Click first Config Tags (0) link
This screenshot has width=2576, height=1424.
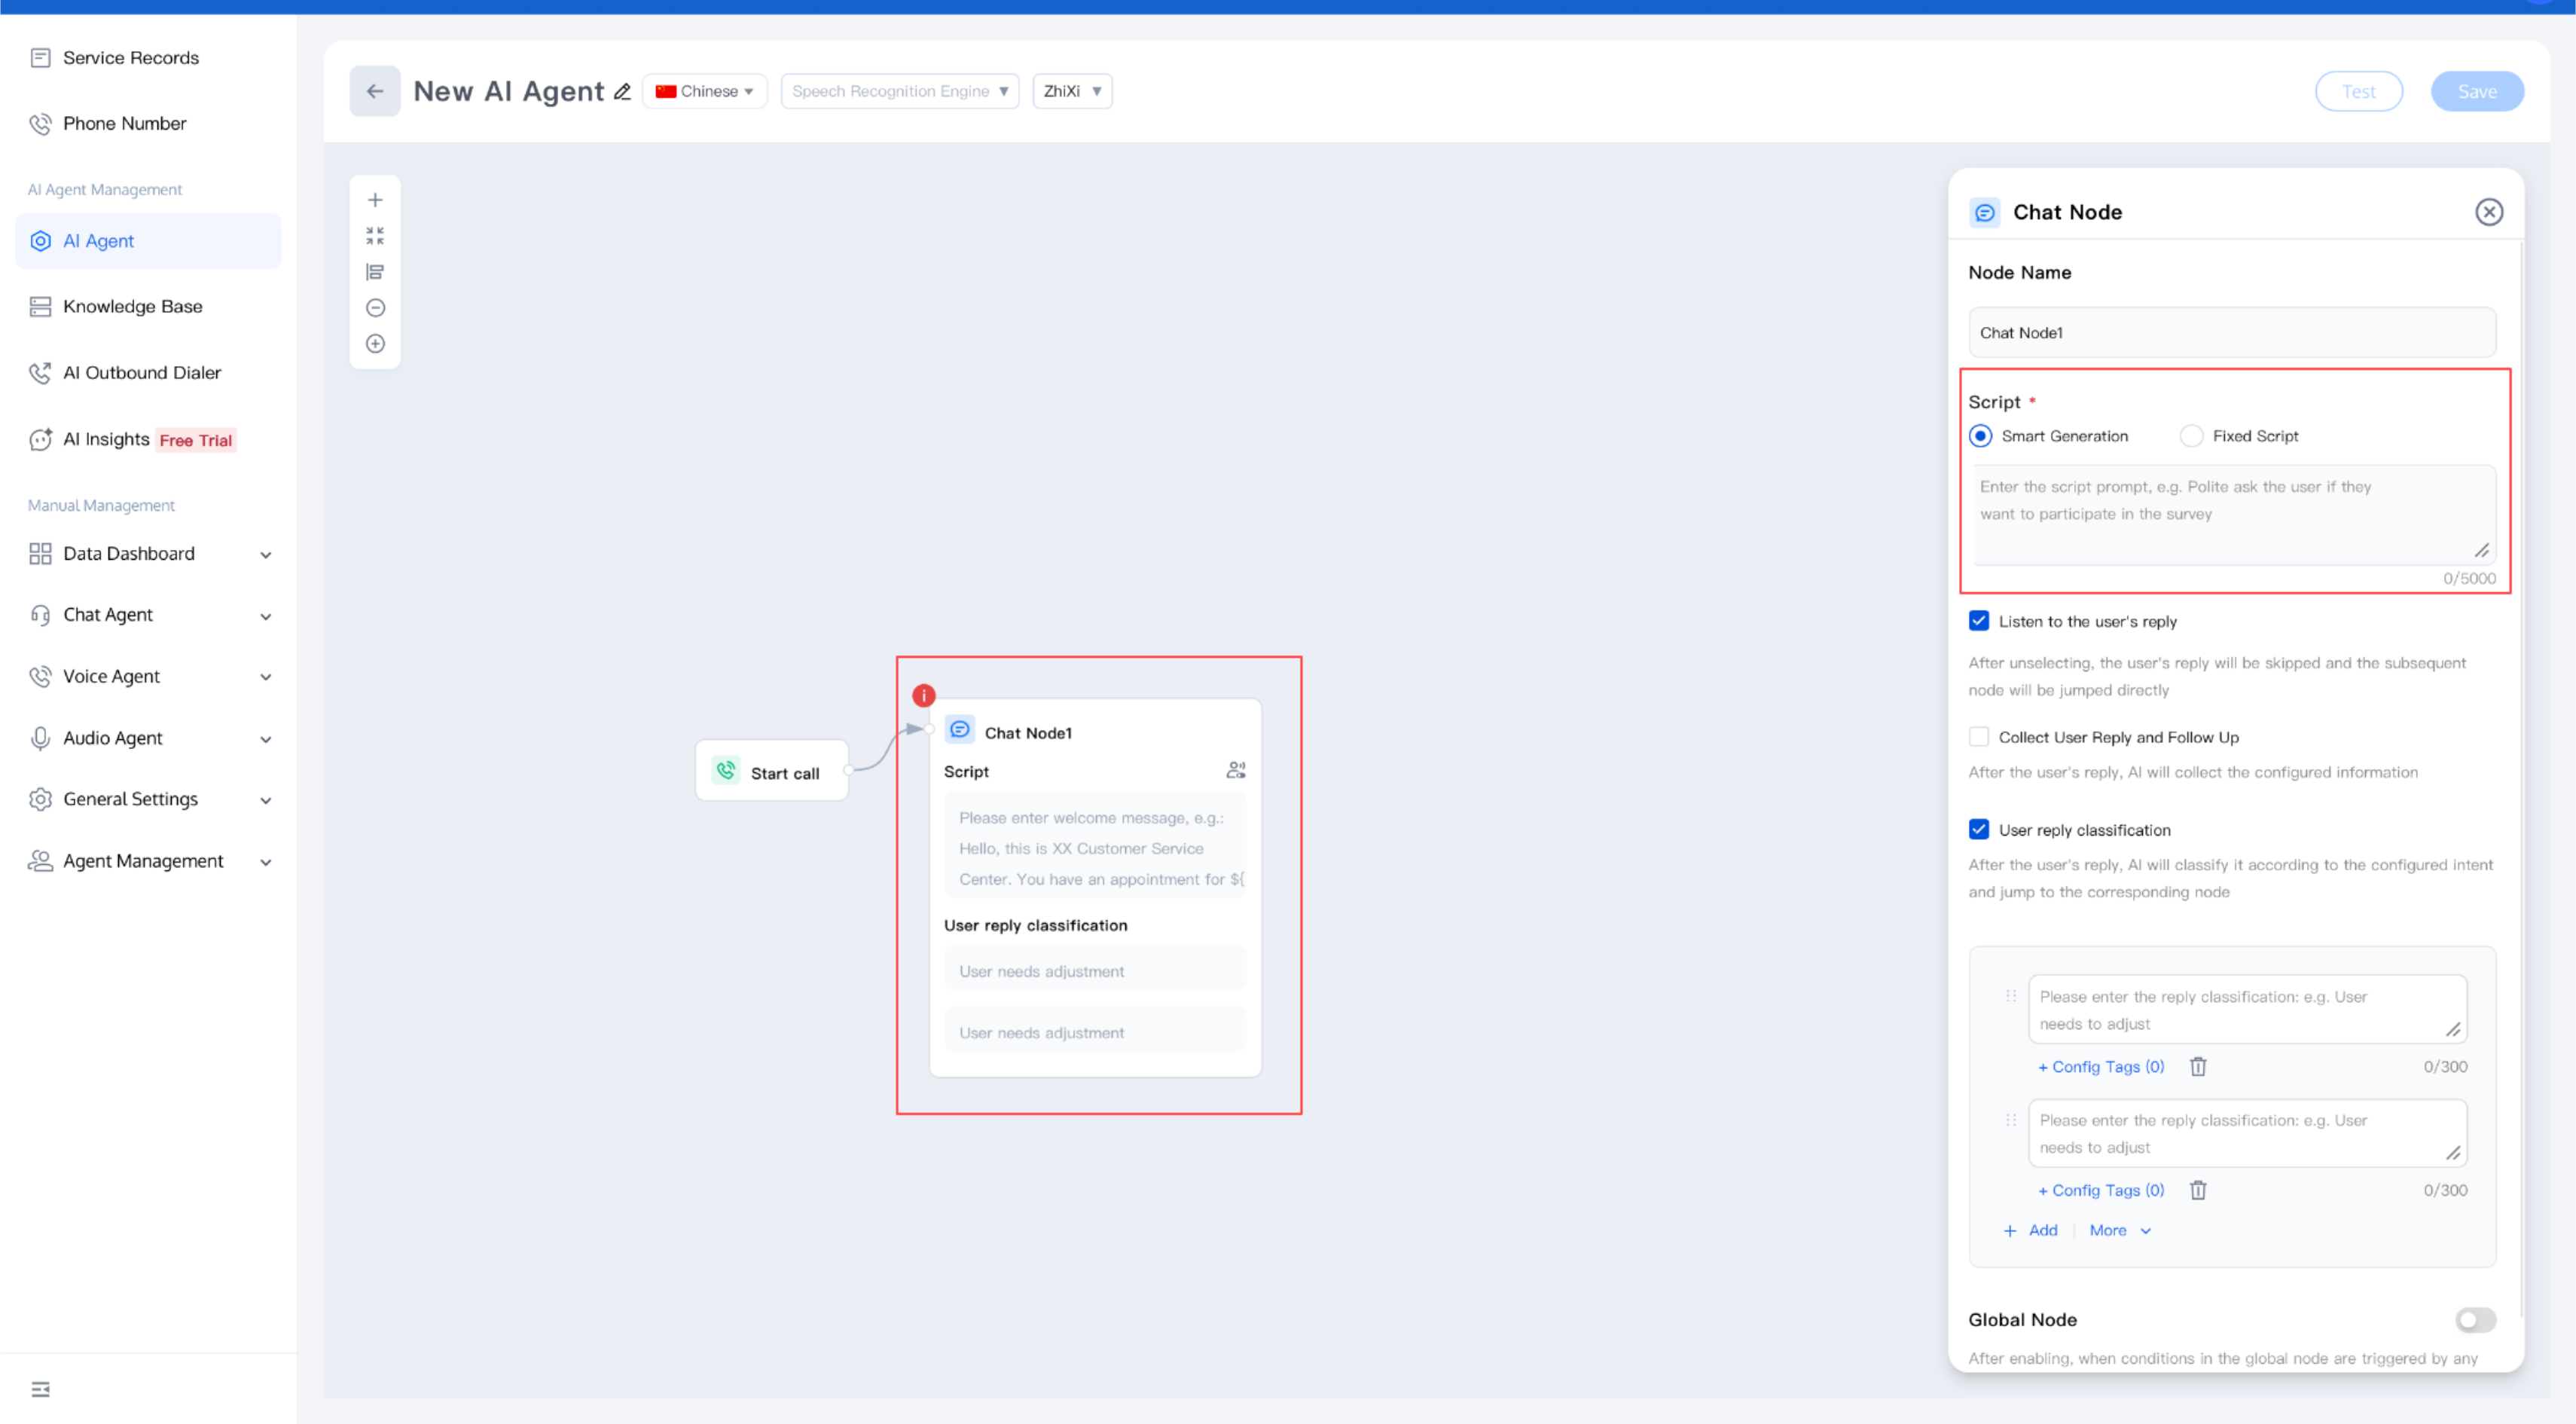pyautogui.click(x=2101, y=1067)
